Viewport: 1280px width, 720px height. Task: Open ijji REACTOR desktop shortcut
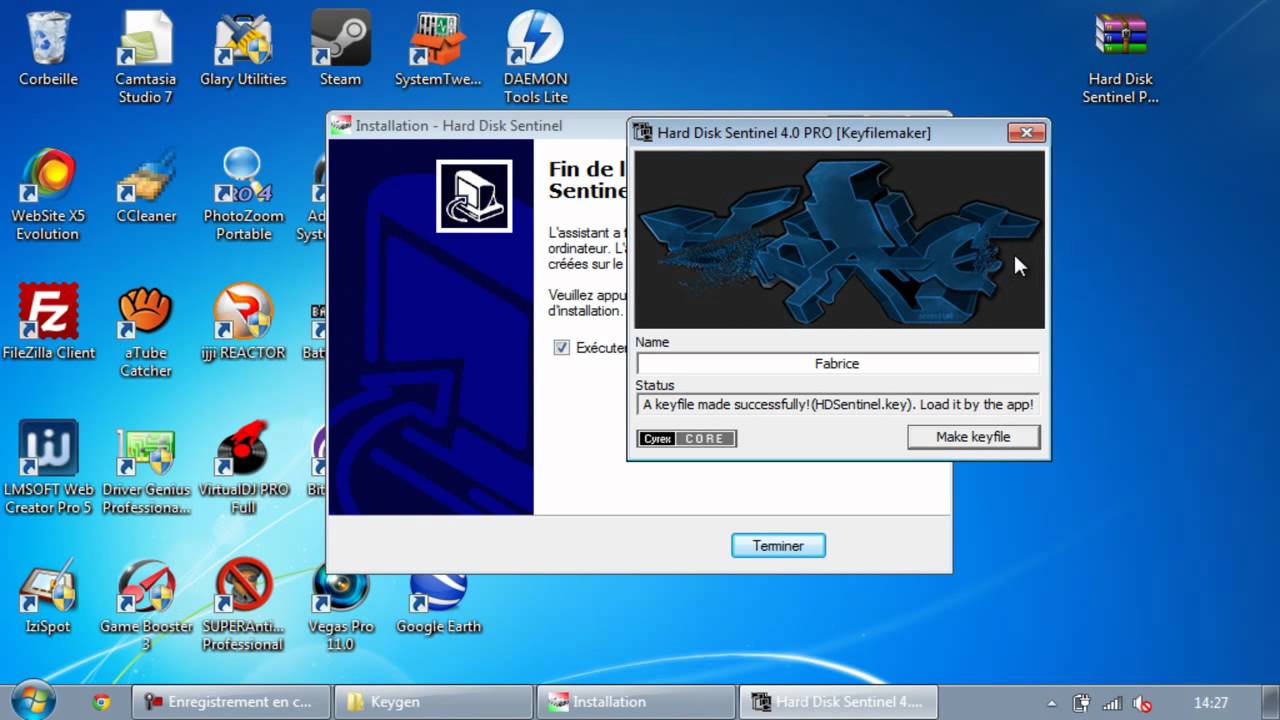click(243, 322)
